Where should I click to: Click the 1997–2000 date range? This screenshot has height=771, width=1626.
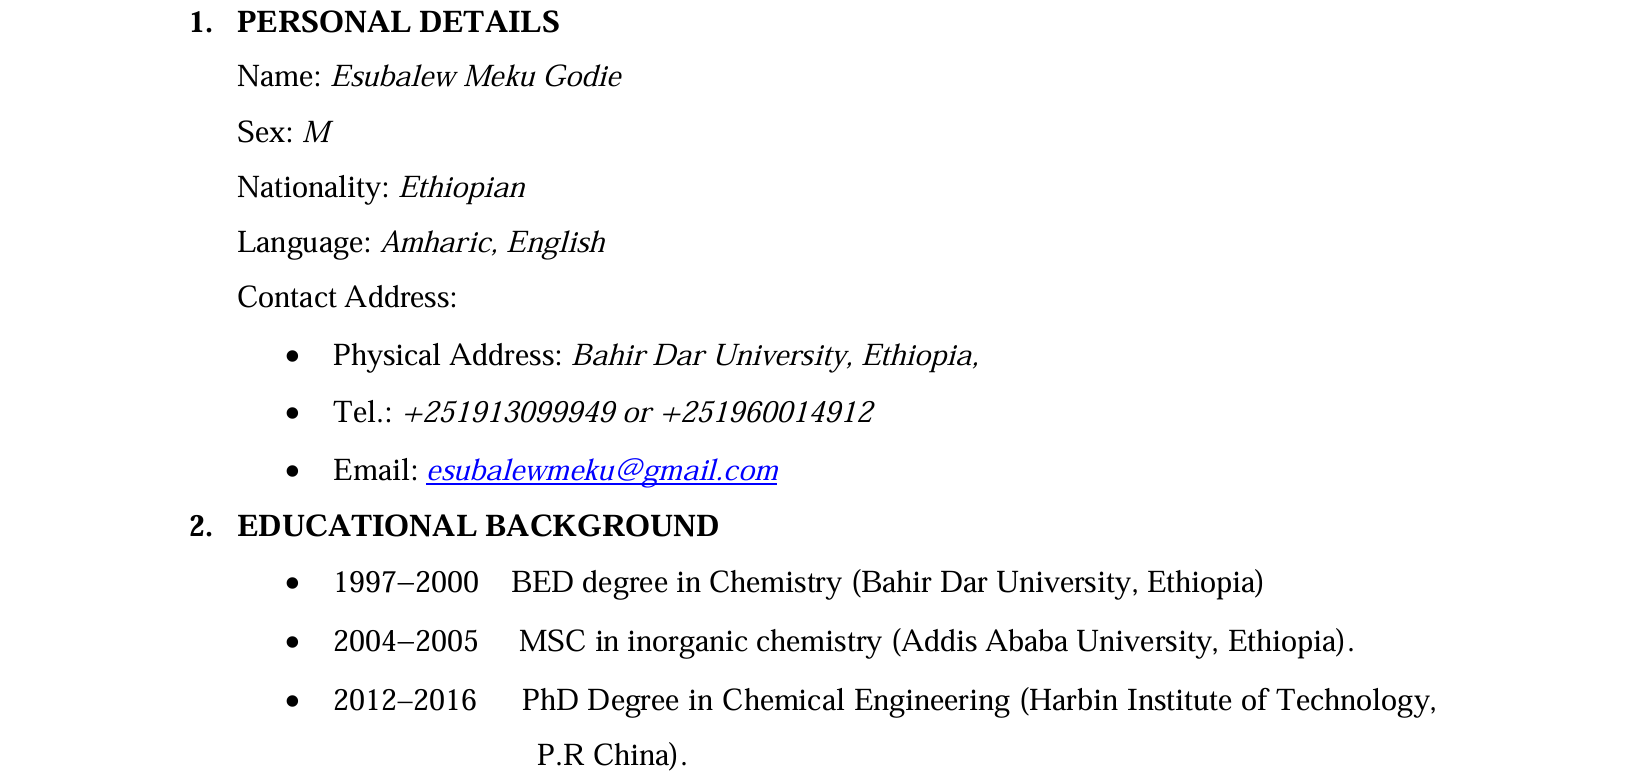405,582
